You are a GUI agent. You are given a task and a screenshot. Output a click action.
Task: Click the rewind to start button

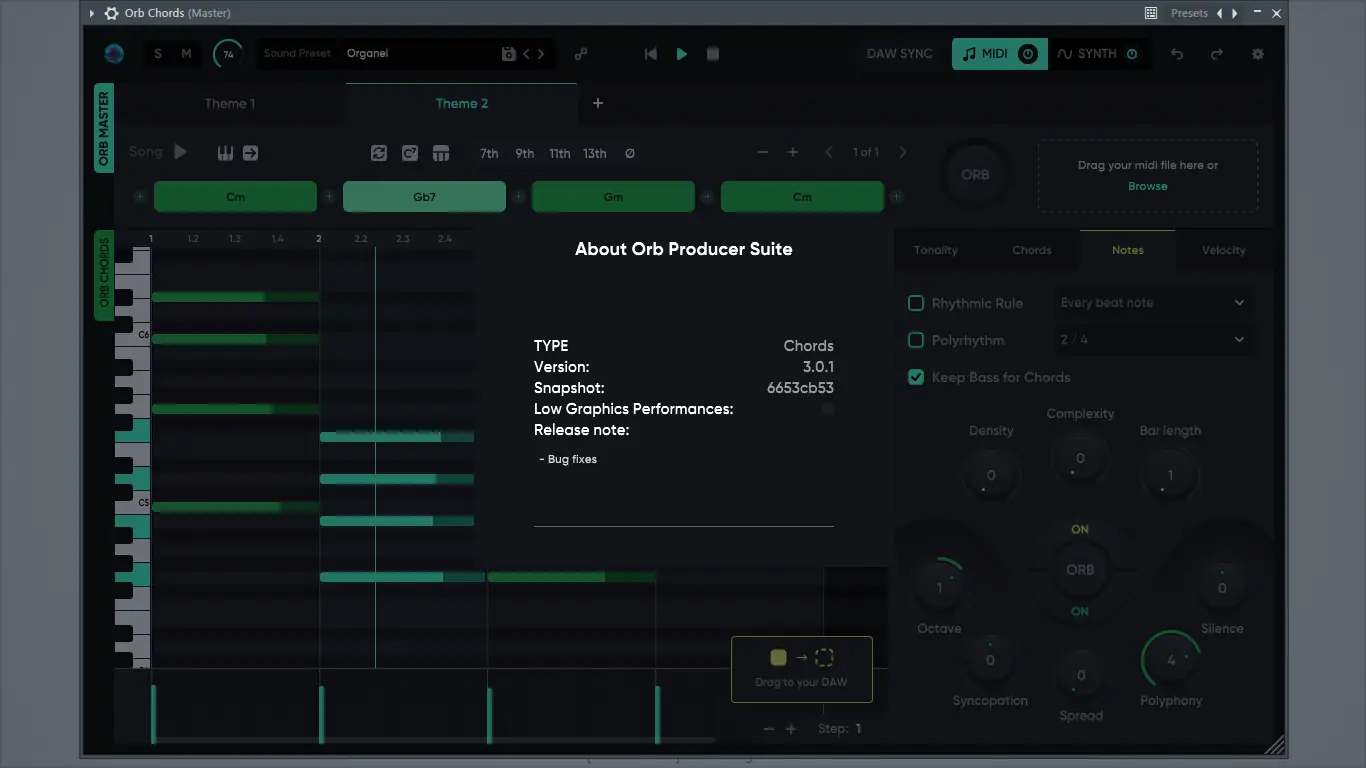tap(651, 54)
